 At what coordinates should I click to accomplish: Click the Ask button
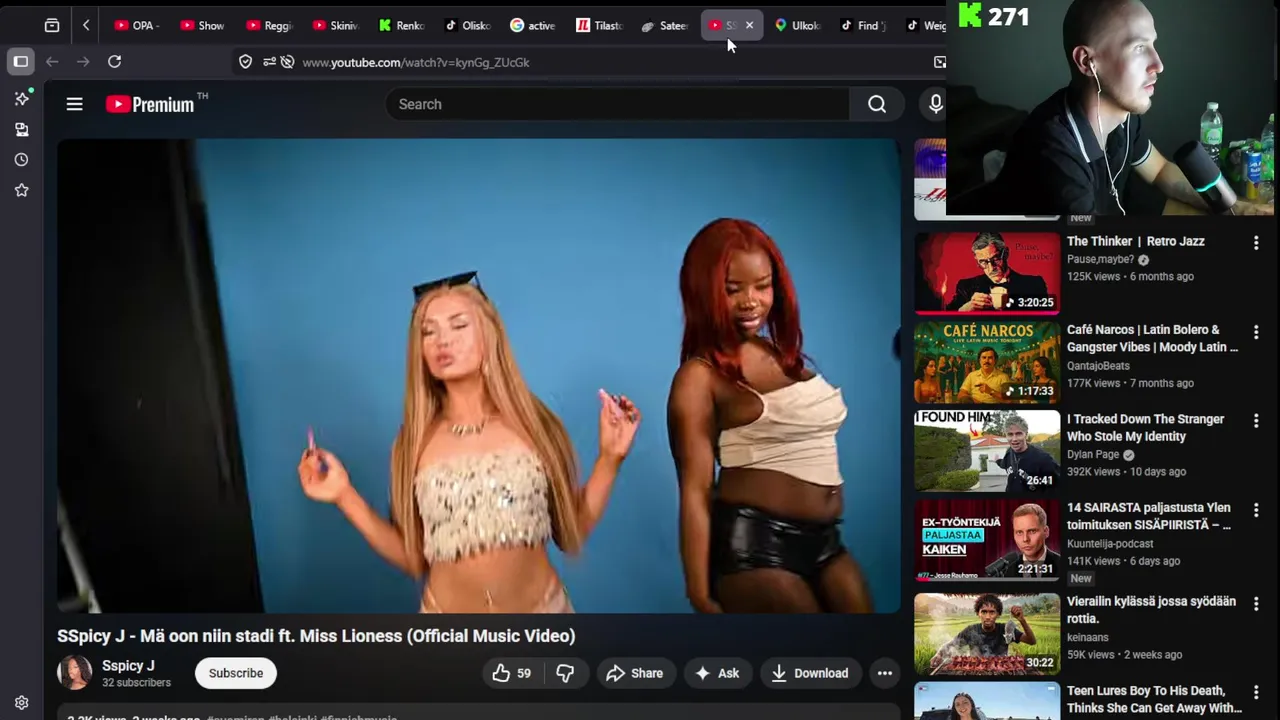717,673
